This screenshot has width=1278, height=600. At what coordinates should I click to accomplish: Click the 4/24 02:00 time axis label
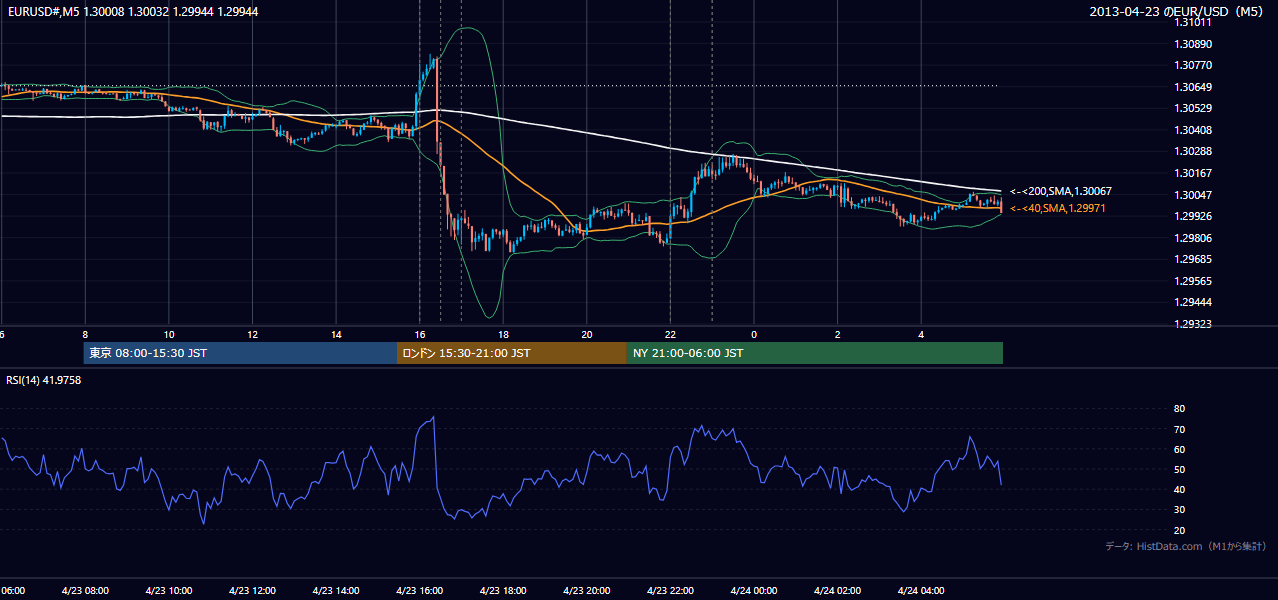click(x=837, y=590)
